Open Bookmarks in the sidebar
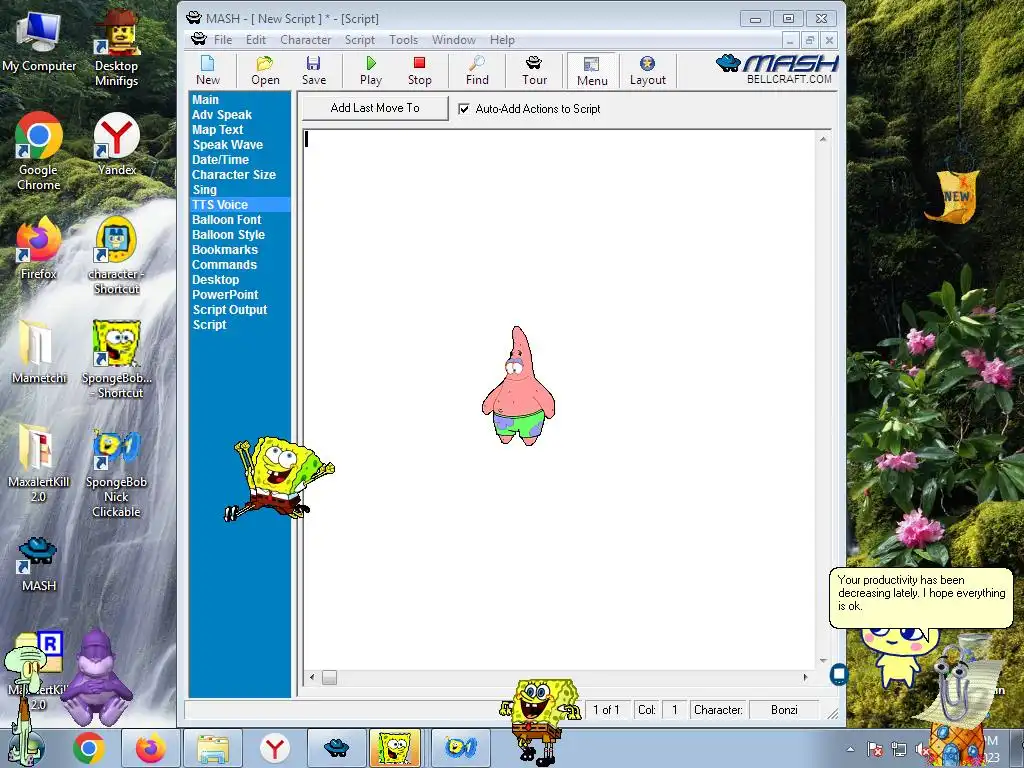 pos(225,250)
